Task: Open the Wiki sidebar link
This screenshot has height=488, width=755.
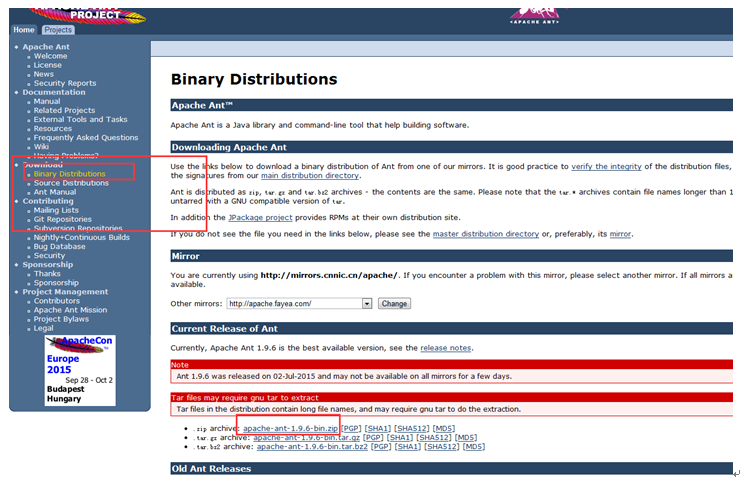Action: pos(41,147)
